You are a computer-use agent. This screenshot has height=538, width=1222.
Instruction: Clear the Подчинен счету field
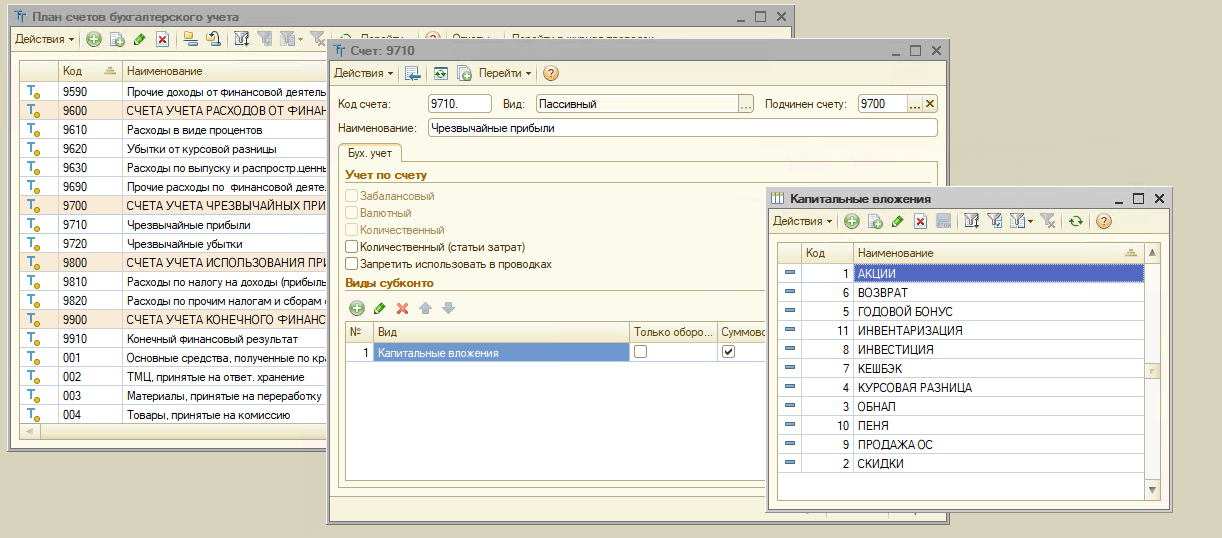click(x=930, y=103)
